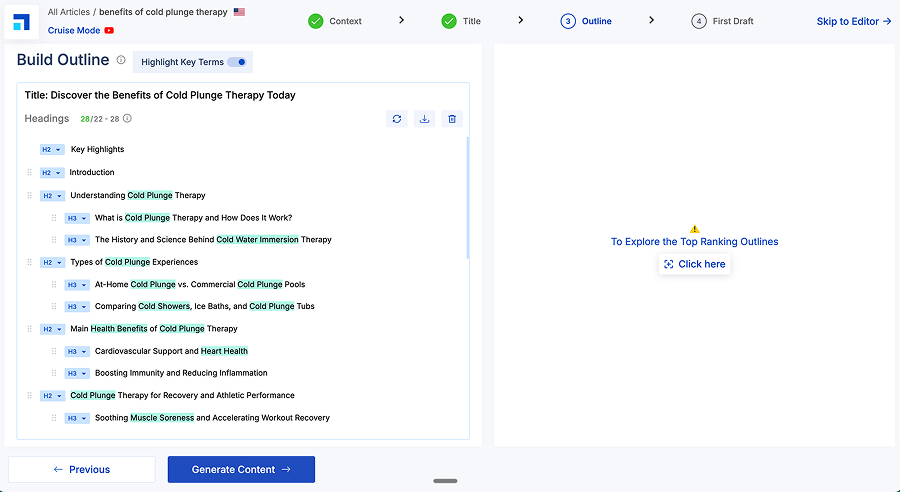Click drag handle for Introduction heading

point(29,172)
